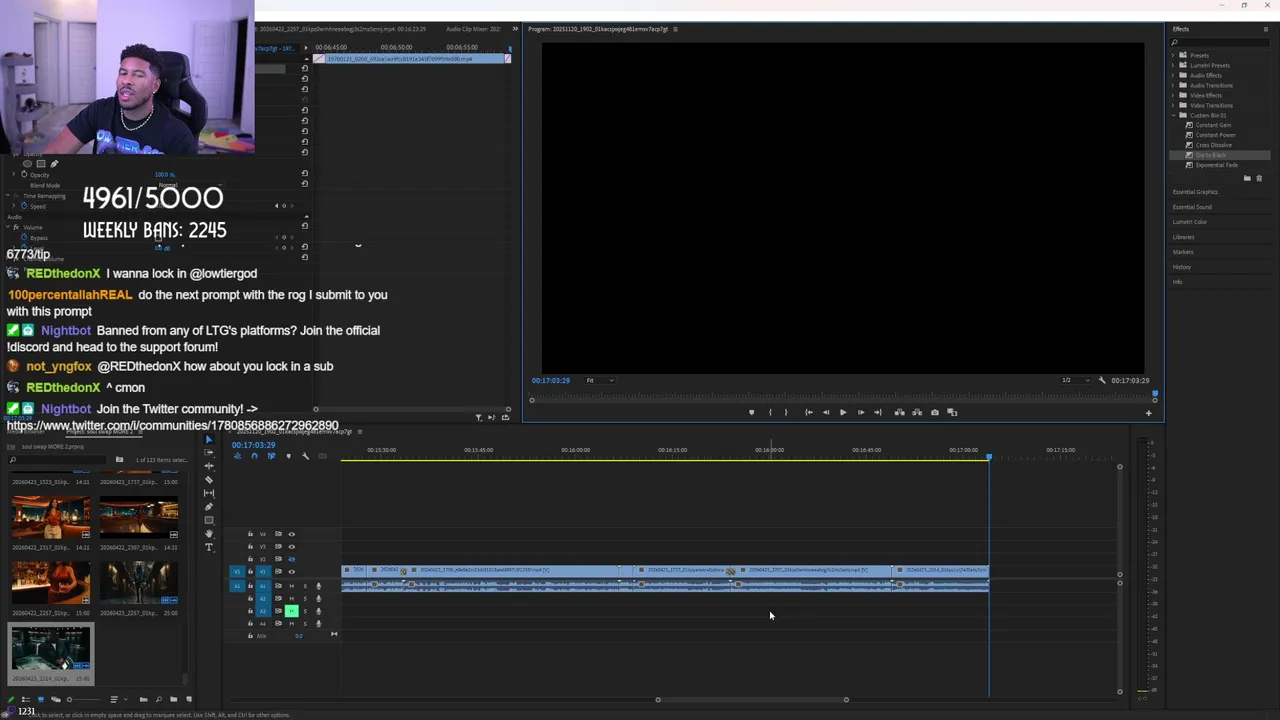Open the Fit zoom level dropdown
The height and width of the screenshot is (720, 1280).
tap(600, 380)
